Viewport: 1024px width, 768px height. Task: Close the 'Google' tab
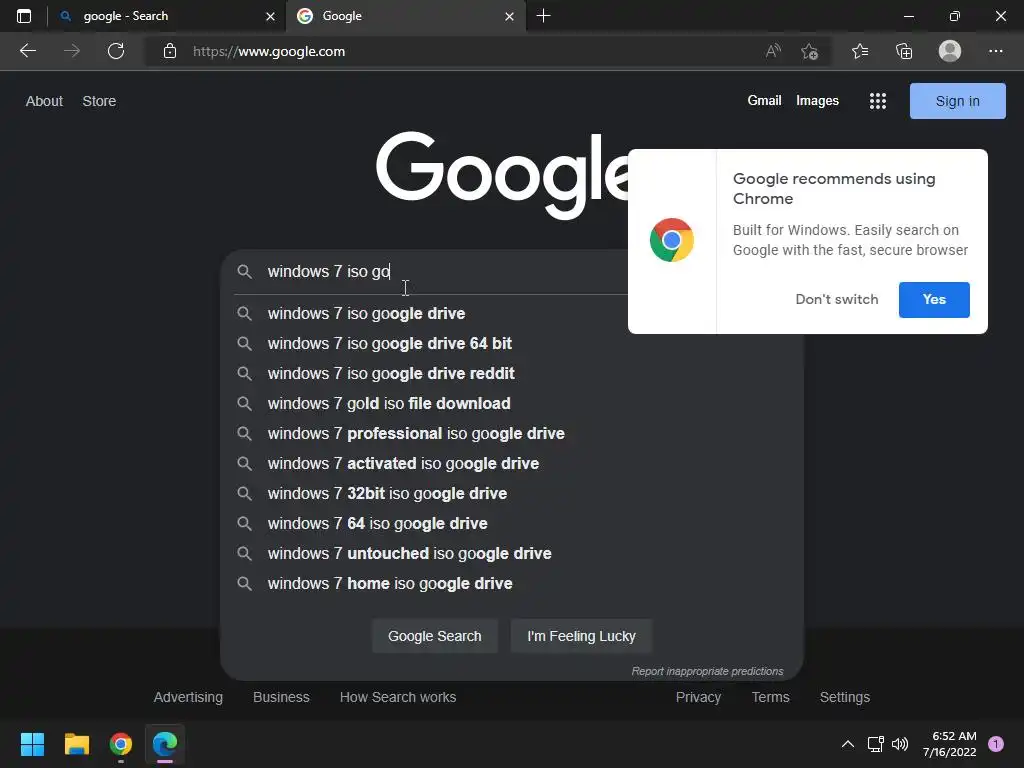pyautogui.click(x=509, y=16)
